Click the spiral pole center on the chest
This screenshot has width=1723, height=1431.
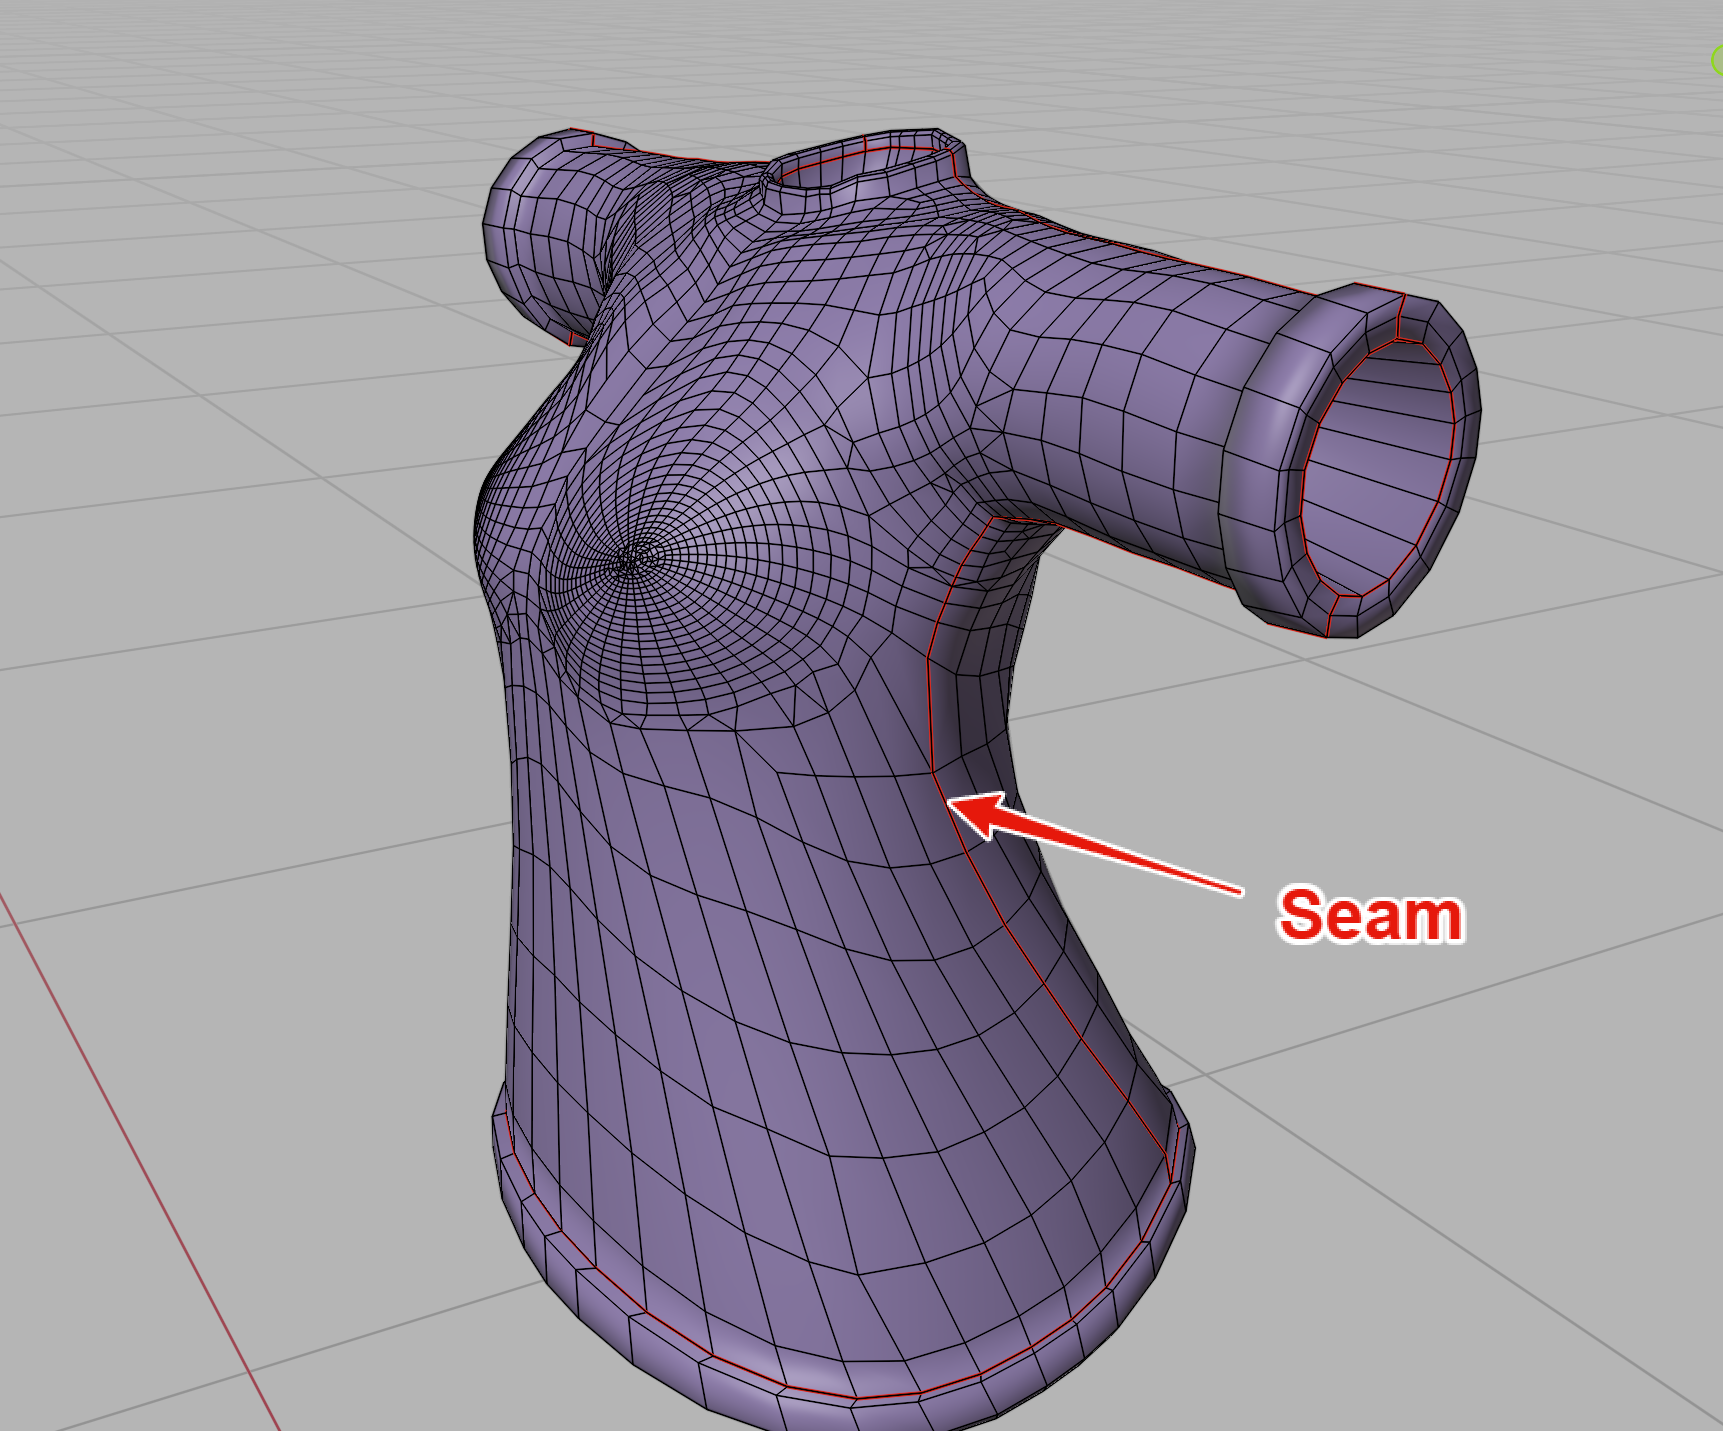[628, 563]
